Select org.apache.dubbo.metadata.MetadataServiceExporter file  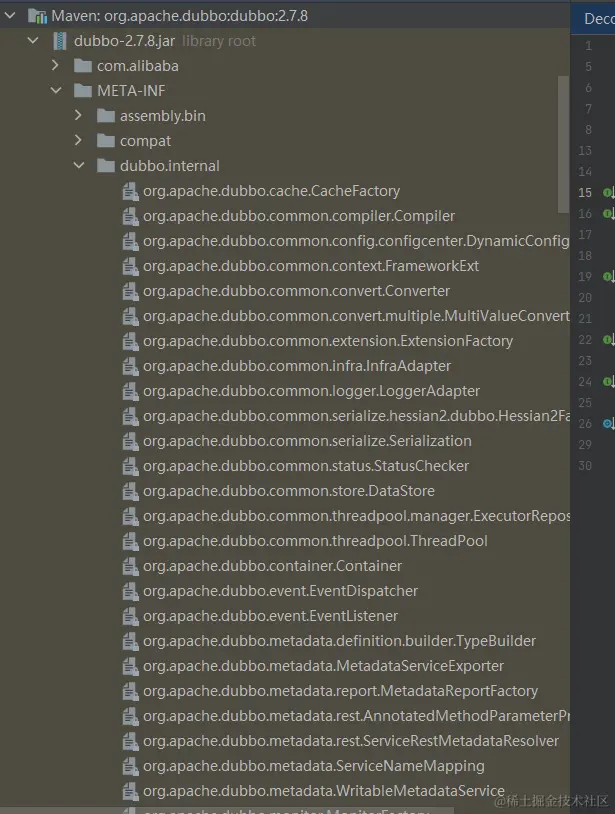(323, 666)
